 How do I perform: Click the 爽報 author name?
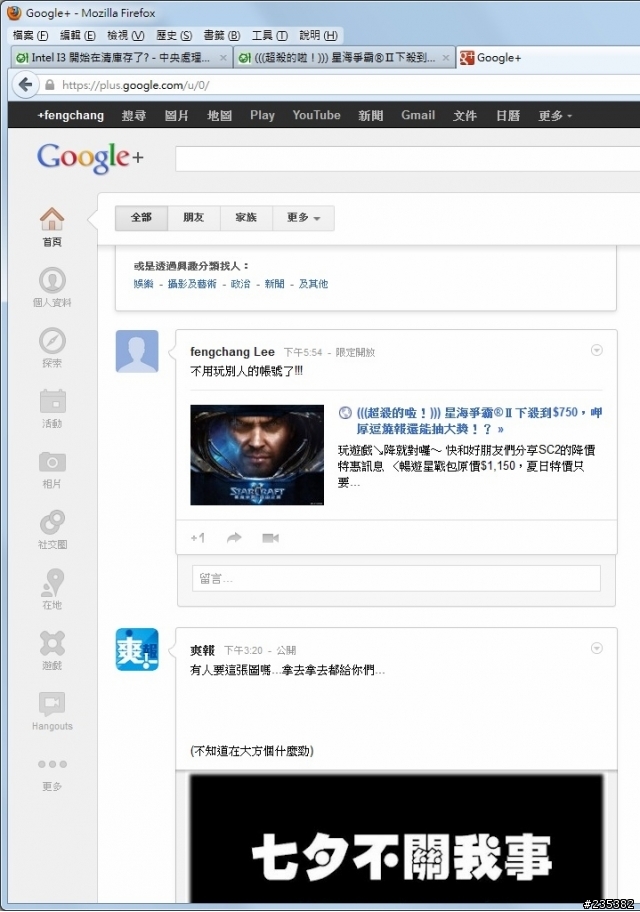(x=202, y=650)
